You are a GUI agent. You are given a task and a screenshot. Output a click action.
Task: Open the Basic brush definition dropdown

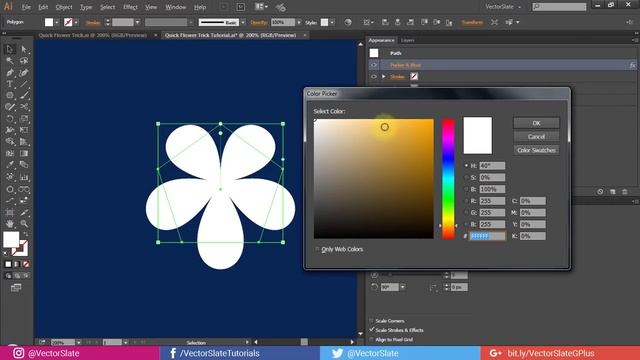pos(243,22)
